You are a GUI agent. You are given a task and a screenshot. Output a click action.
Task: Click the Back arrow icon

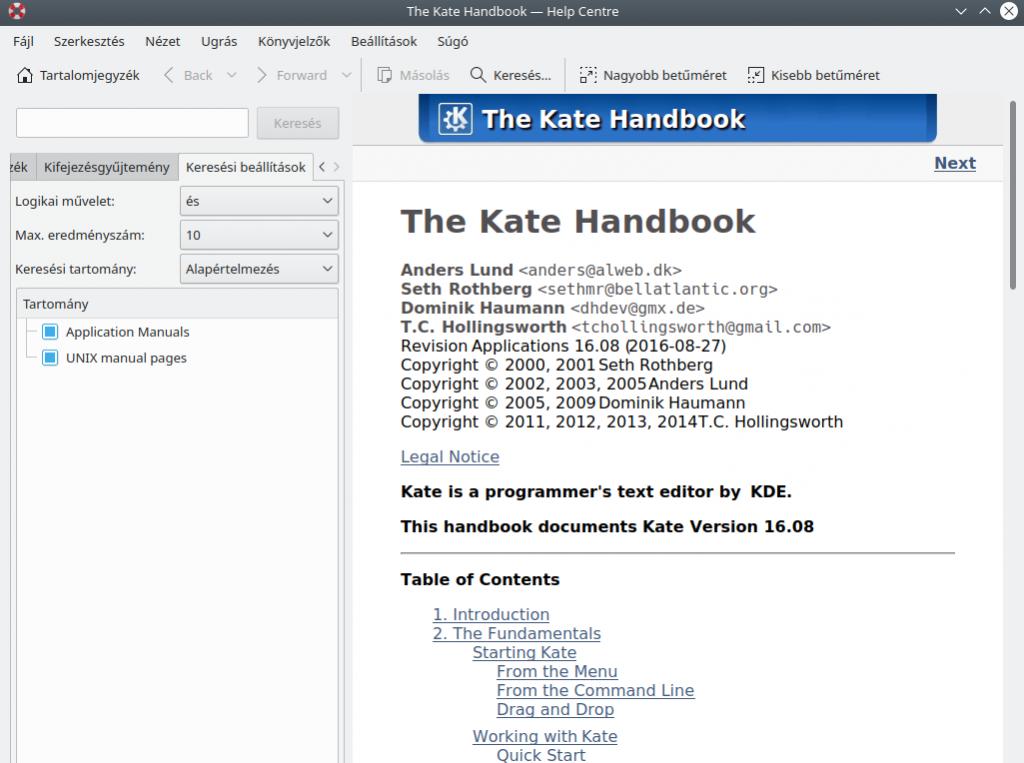pyautogui.click(x=169, y=75)
